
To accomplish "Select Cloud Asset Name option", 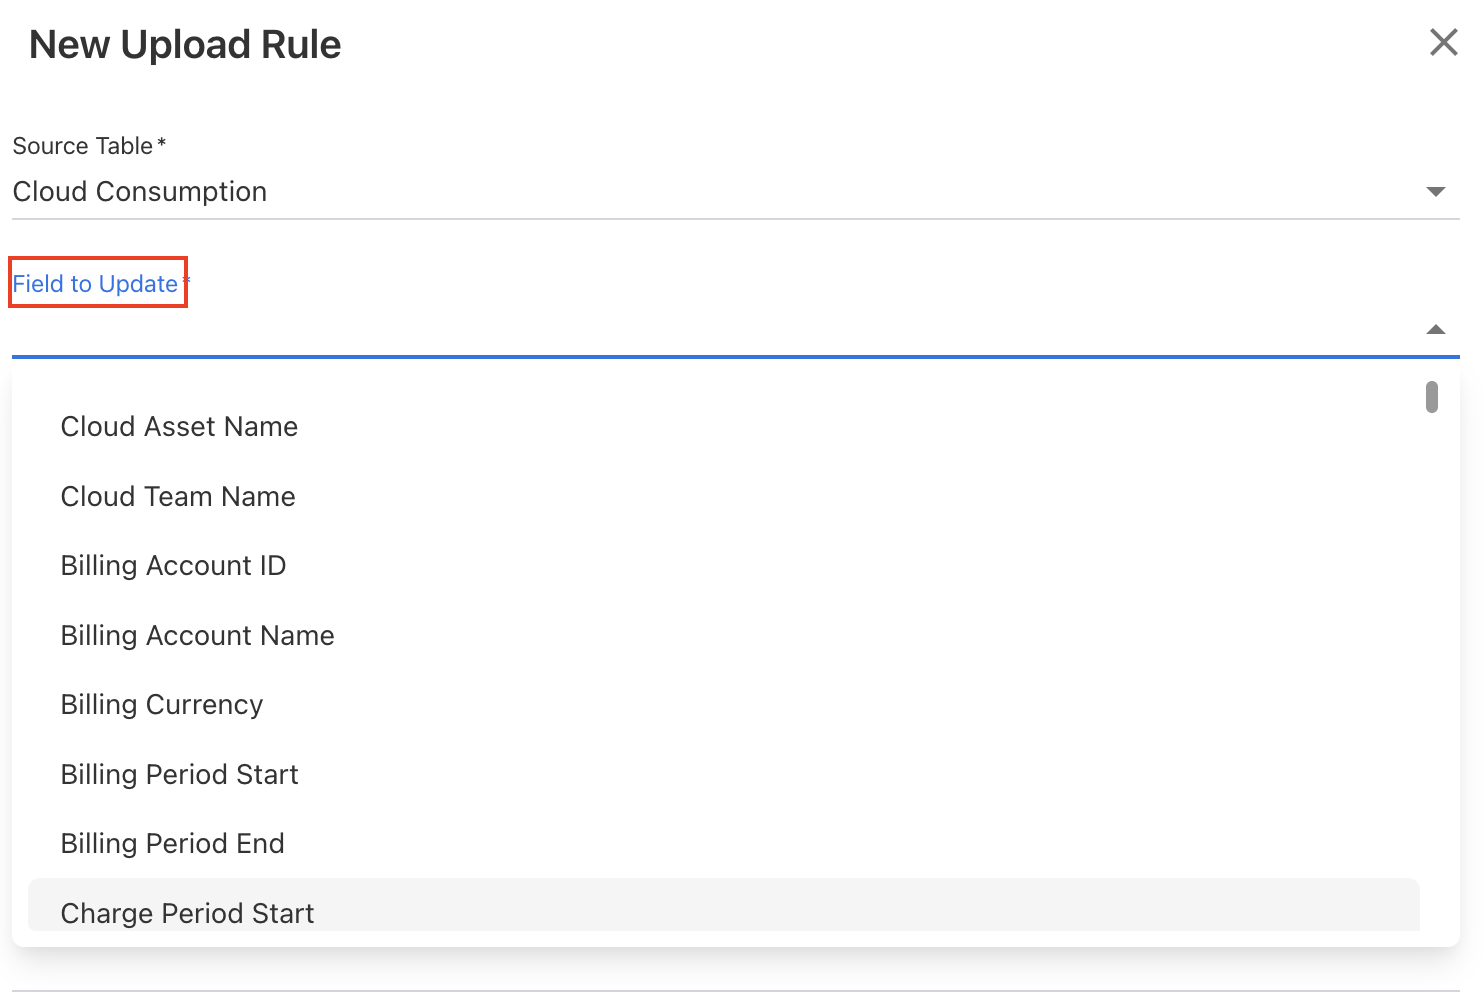I will pos(179,427).
